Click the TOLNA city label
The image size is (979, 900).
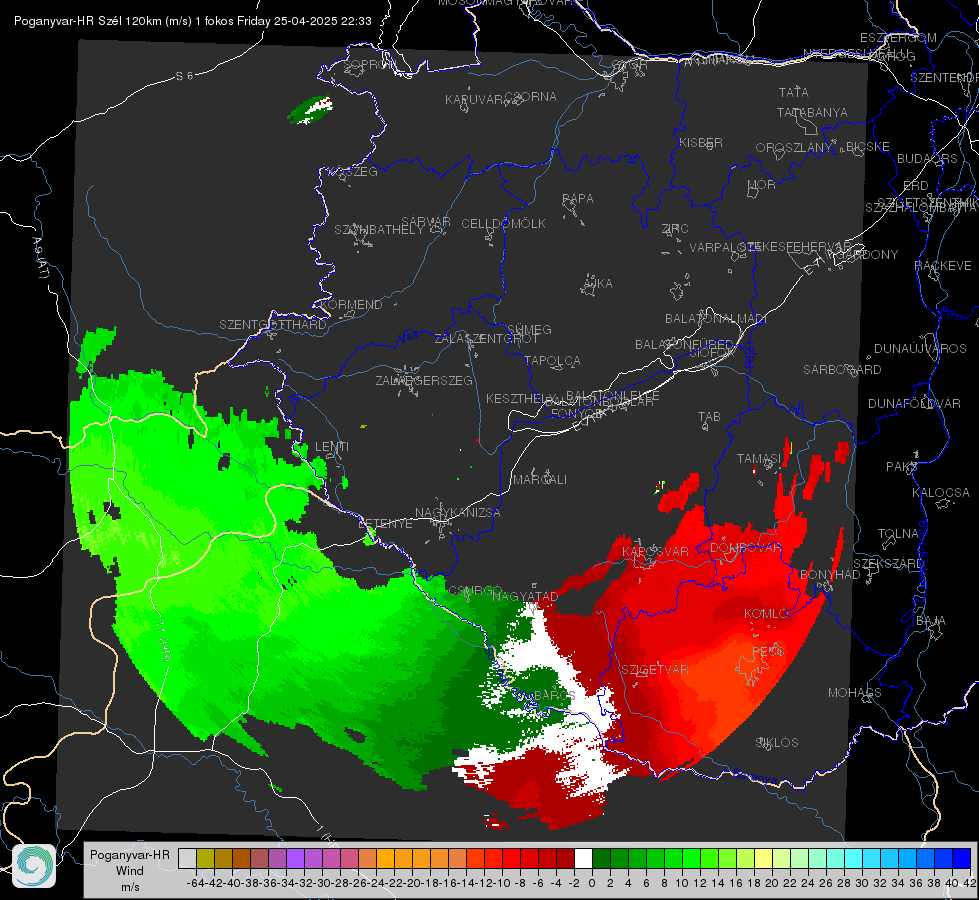[898, 534]
